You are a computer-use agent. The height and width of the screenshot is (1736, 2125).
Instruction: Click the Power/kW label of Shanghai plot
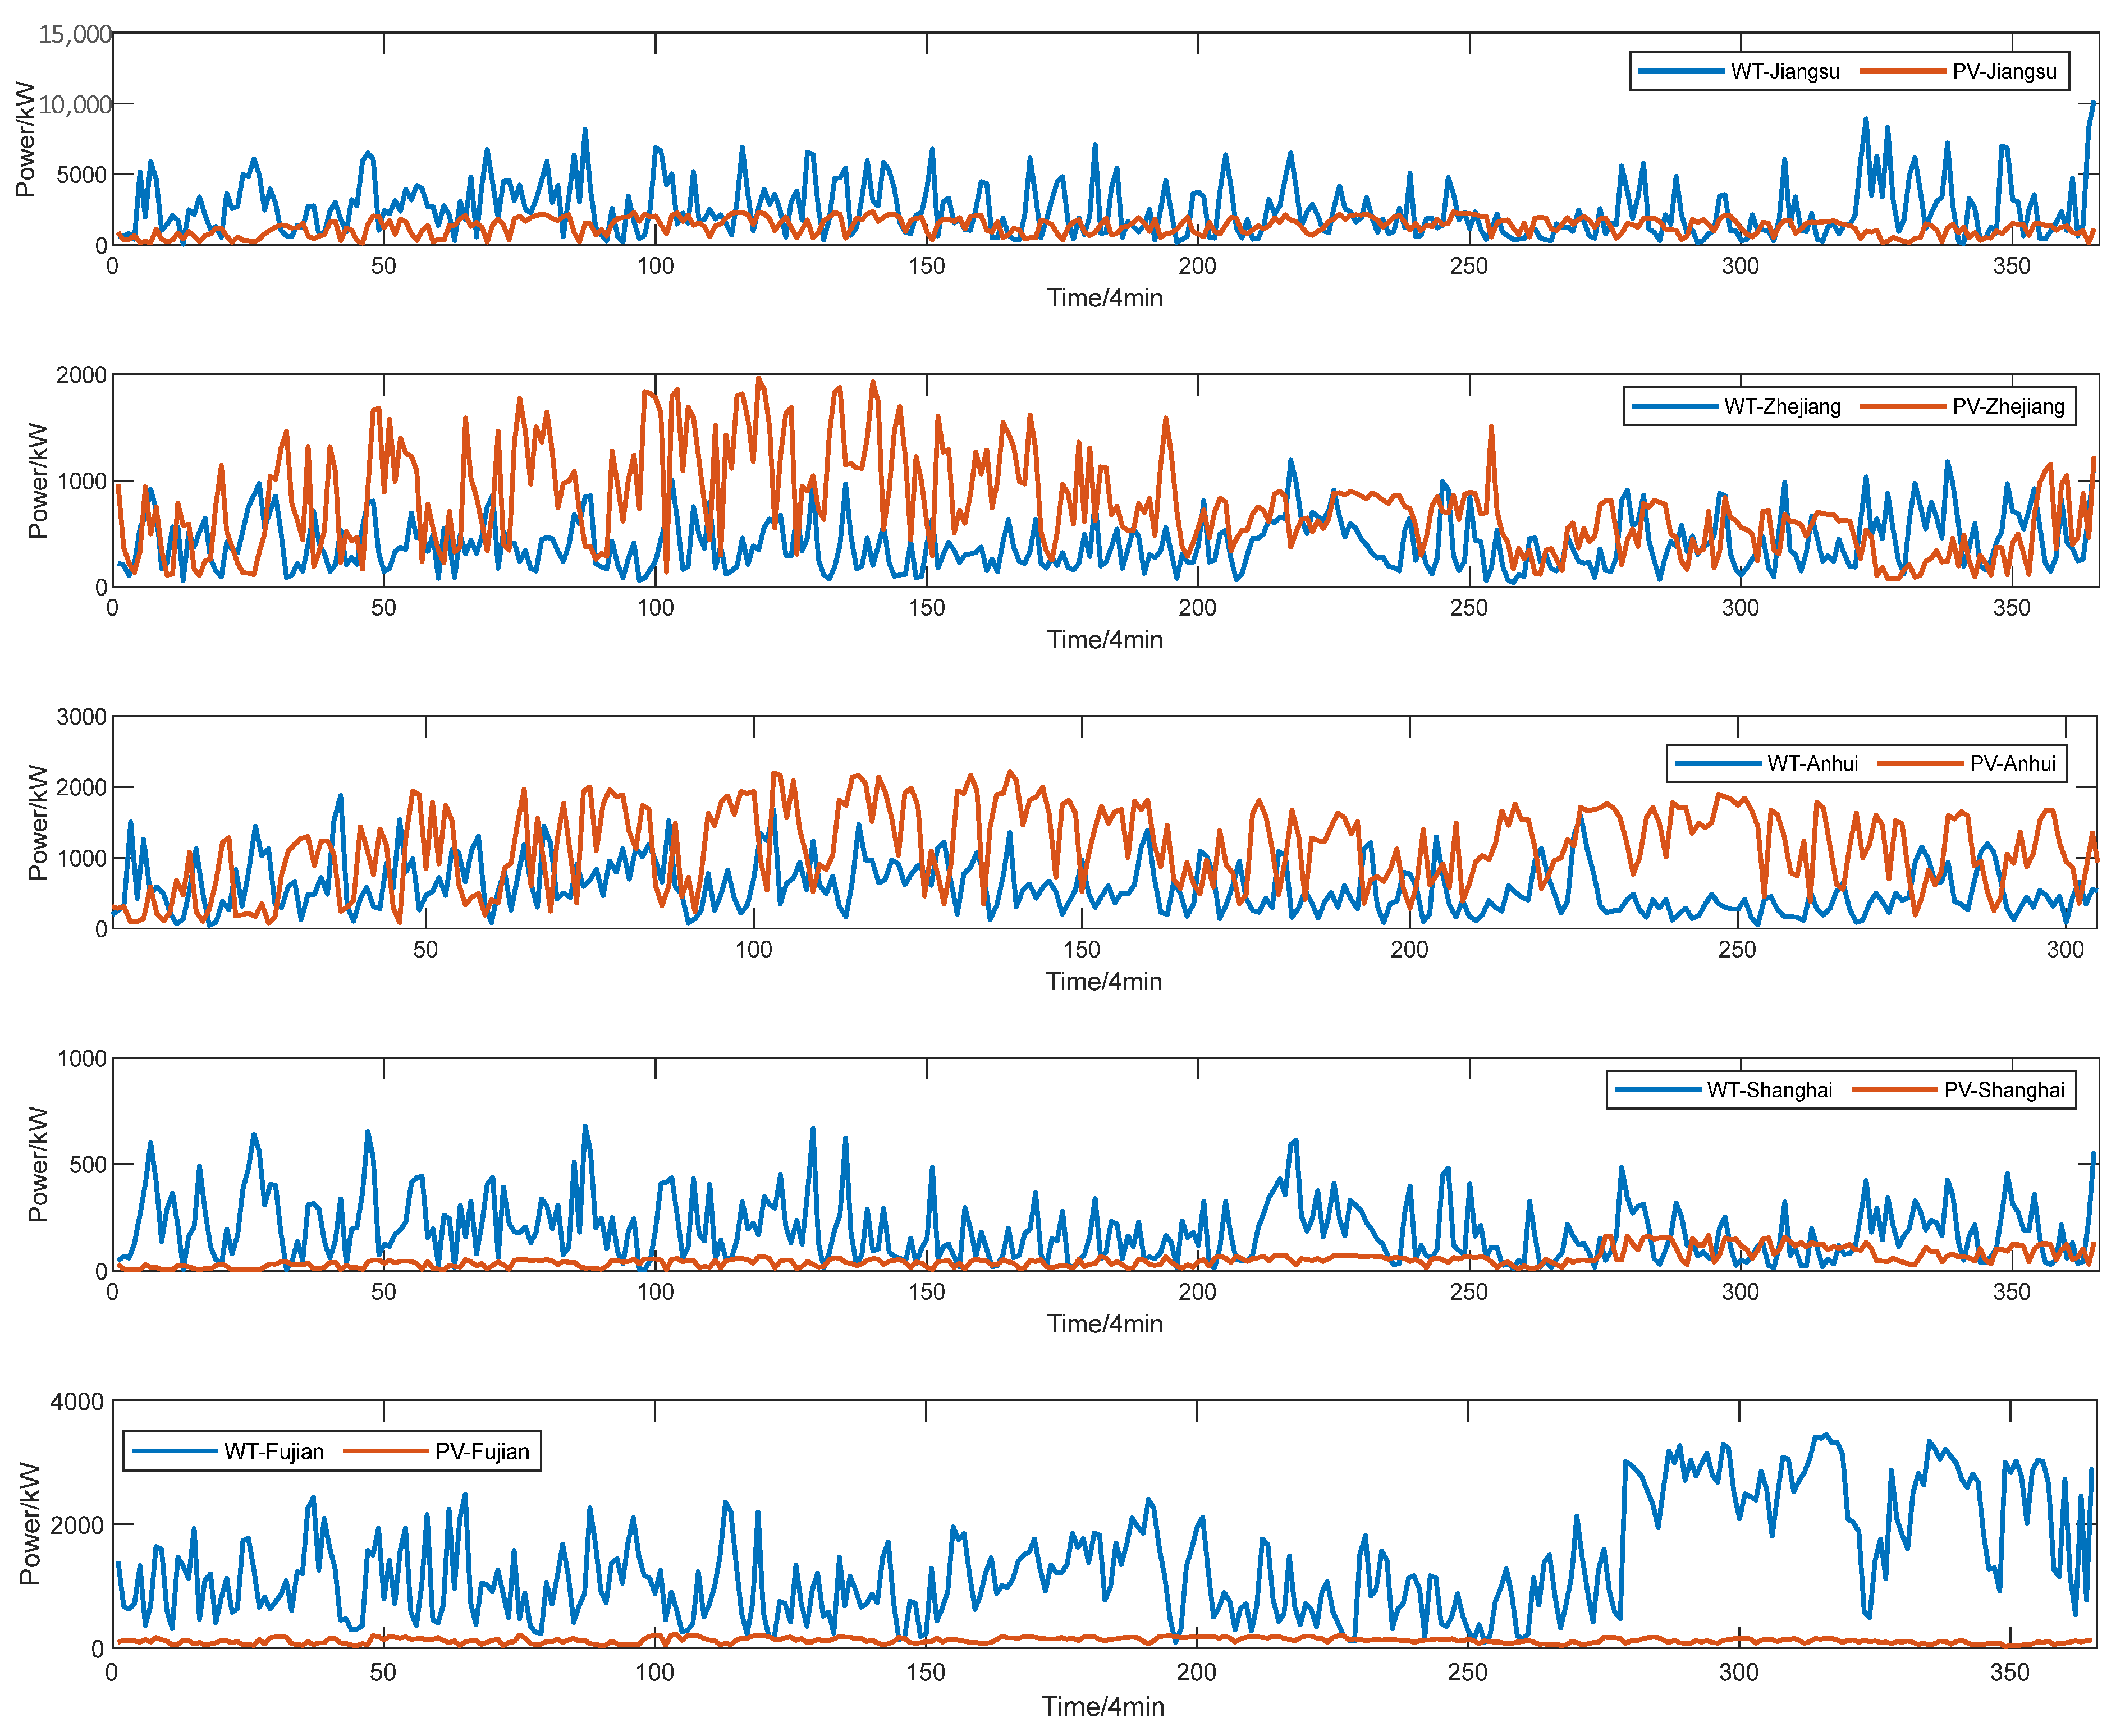(37, 1165)
